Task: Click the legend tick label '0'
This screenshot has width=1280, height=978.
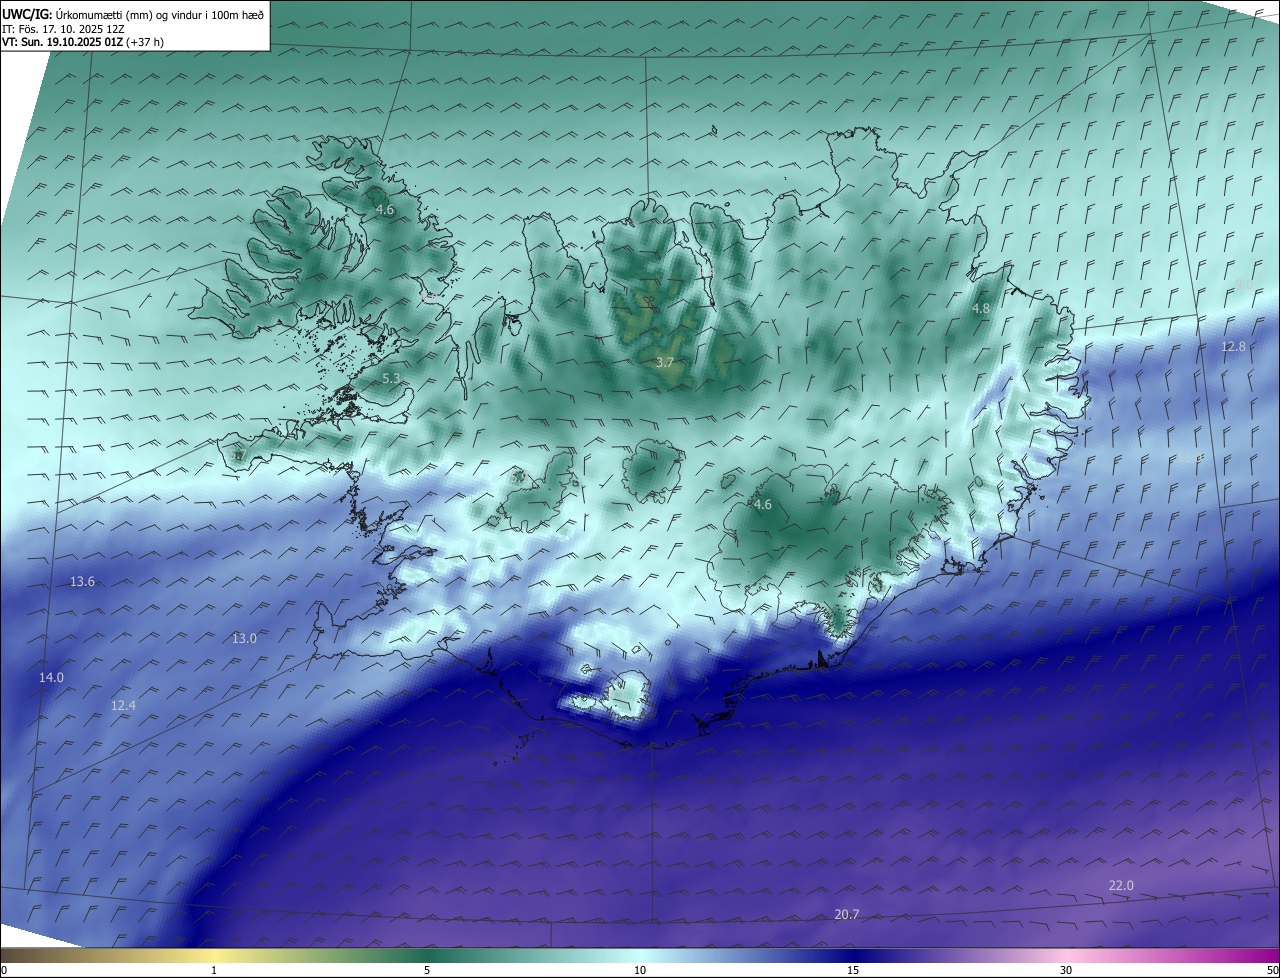Action: click(4, 970)
